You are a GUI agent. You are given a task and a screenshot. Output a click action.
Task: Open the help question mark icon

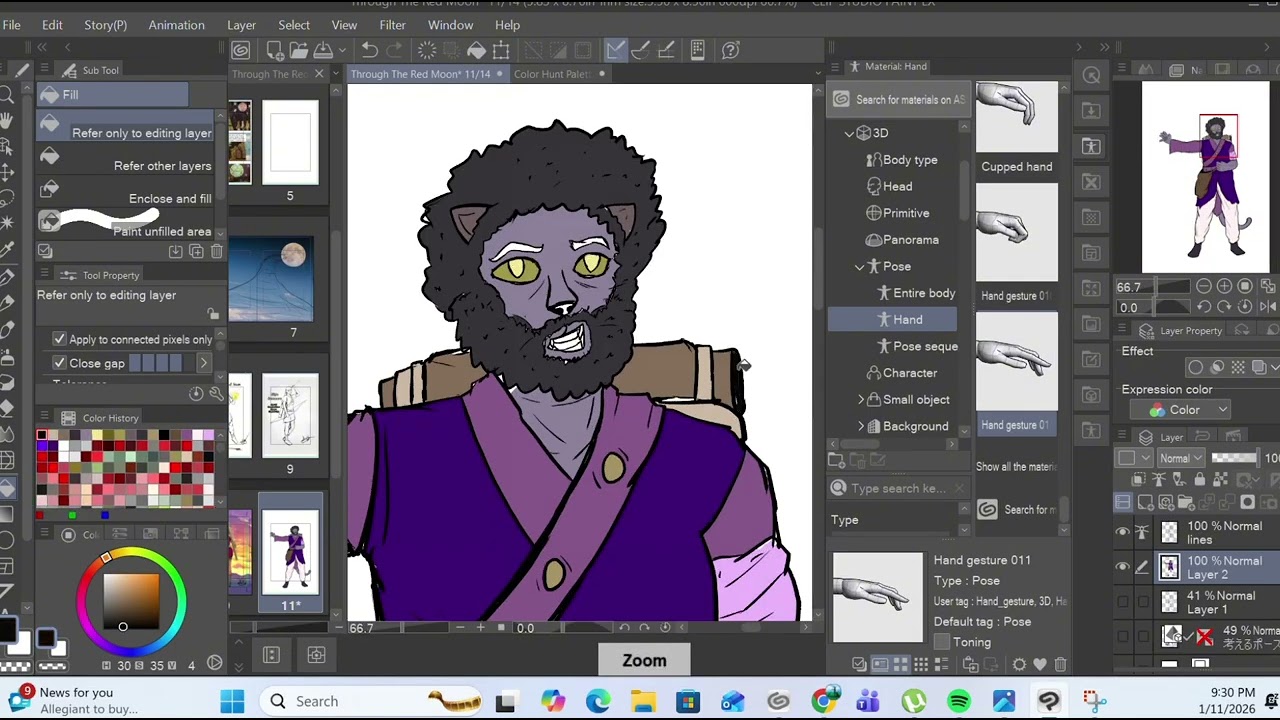[x=731, y=50]
